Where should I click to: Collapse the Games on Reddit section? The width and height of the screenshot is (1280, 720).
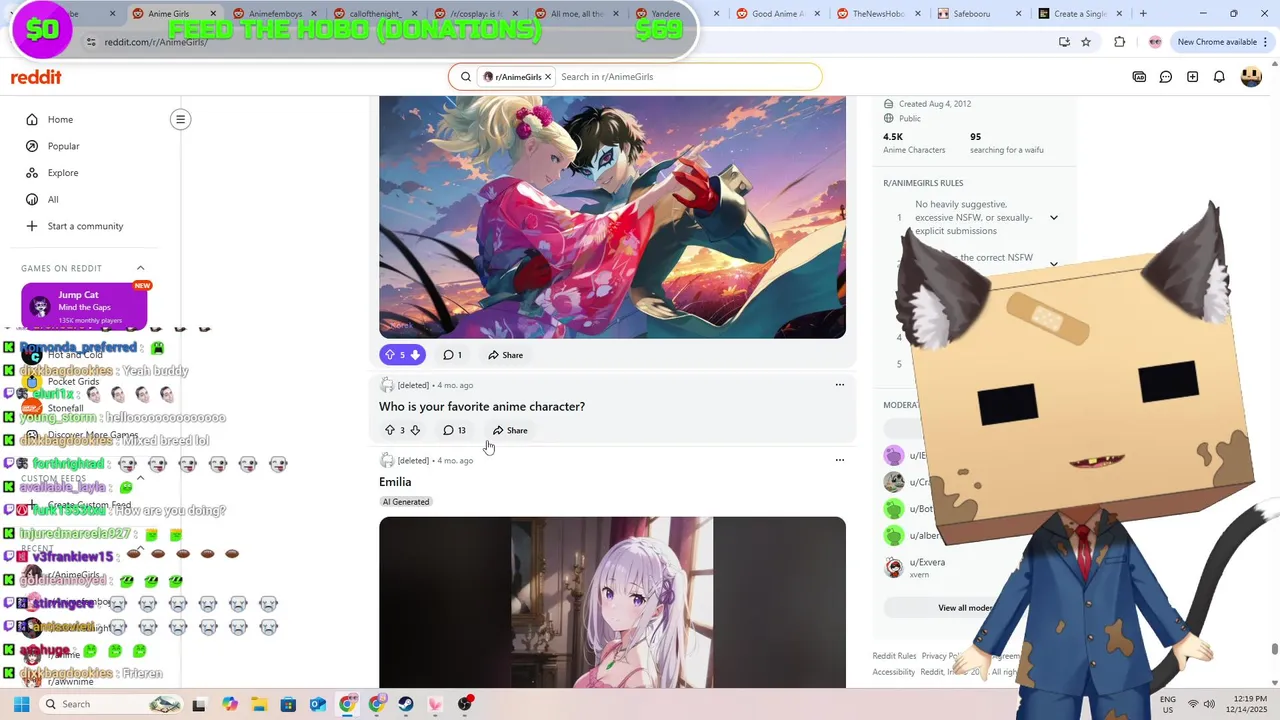(x=140, y=268)
